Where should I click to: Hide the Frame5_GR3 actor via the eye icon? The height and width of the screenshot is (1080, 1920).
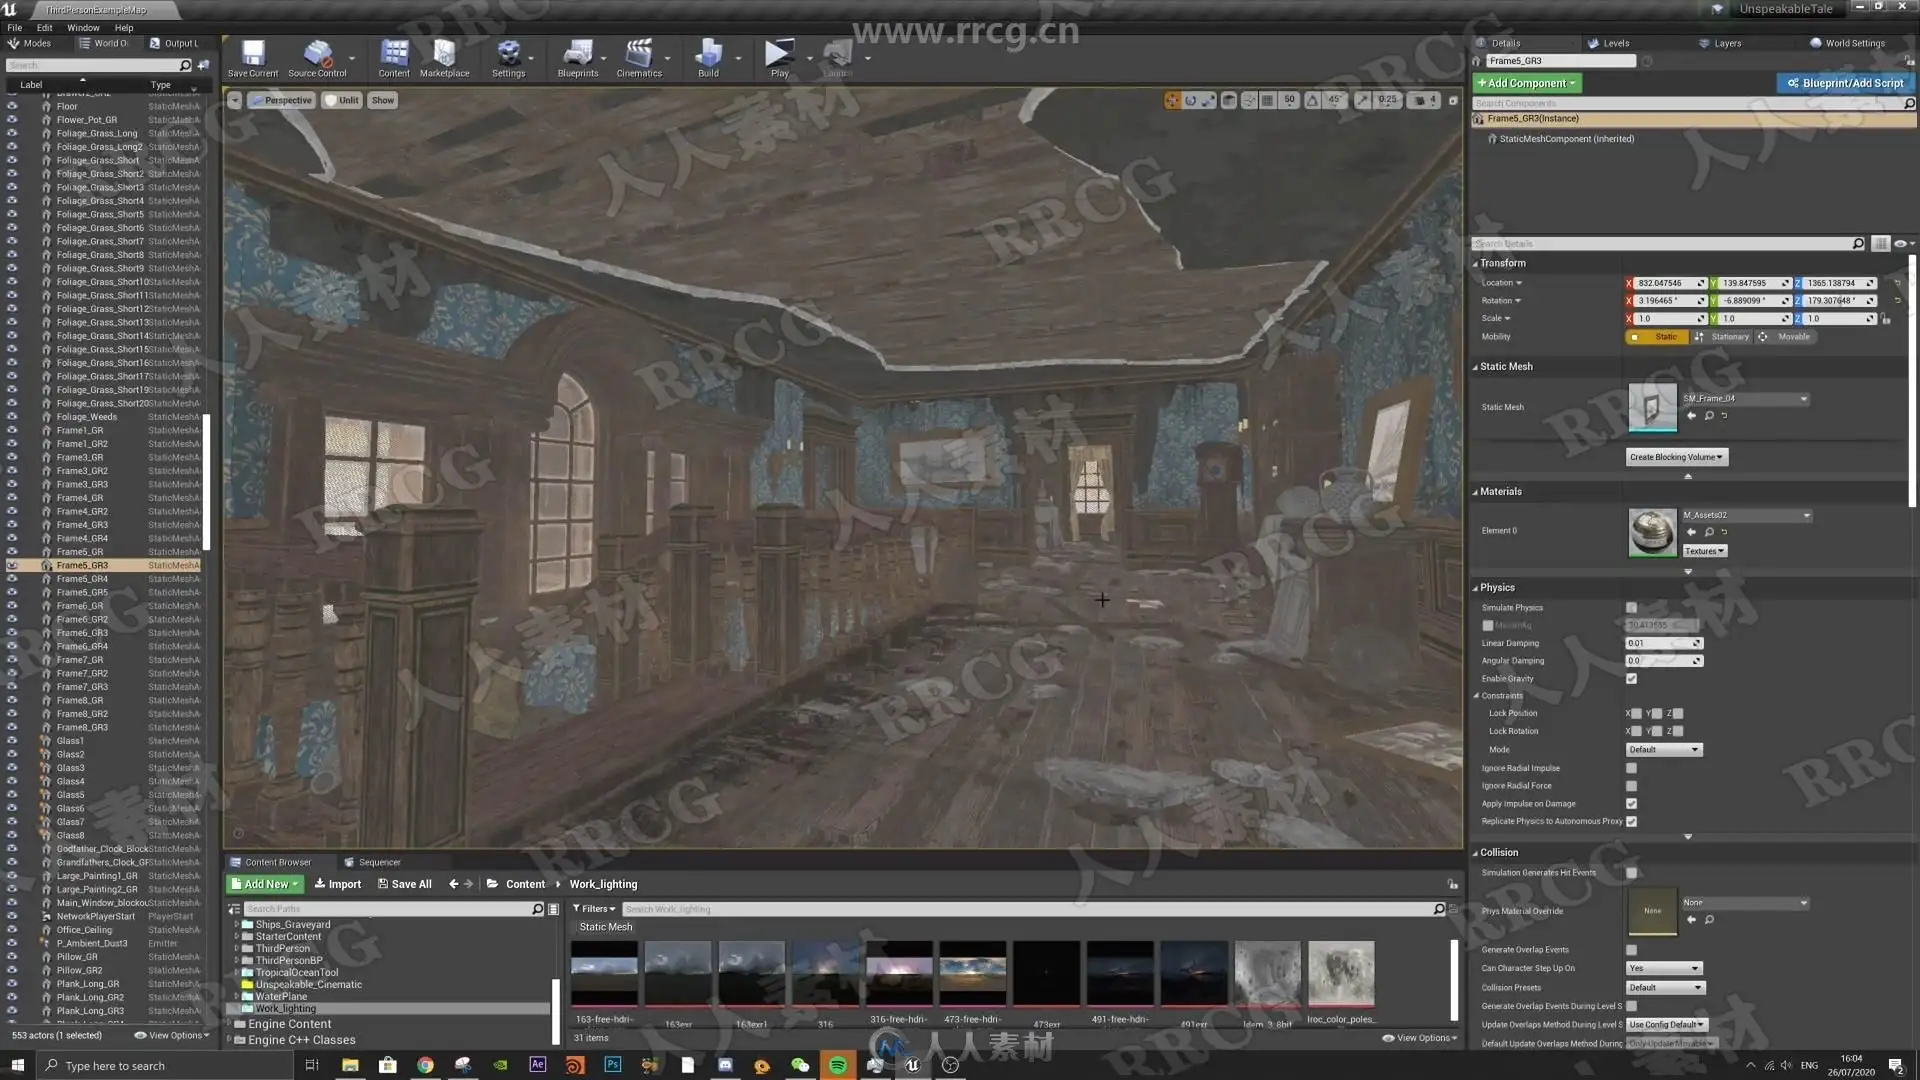[12, 566]
